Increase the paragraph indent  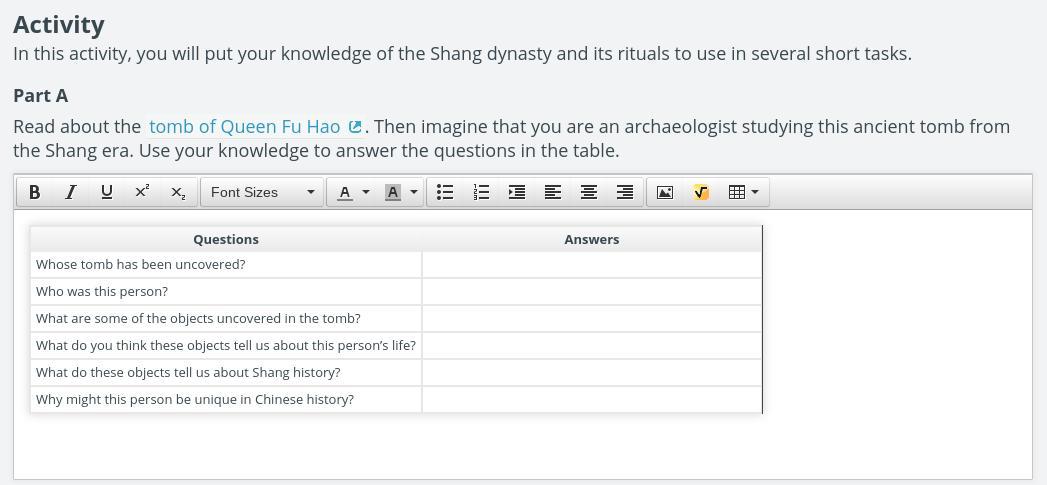tap(517, 192)
